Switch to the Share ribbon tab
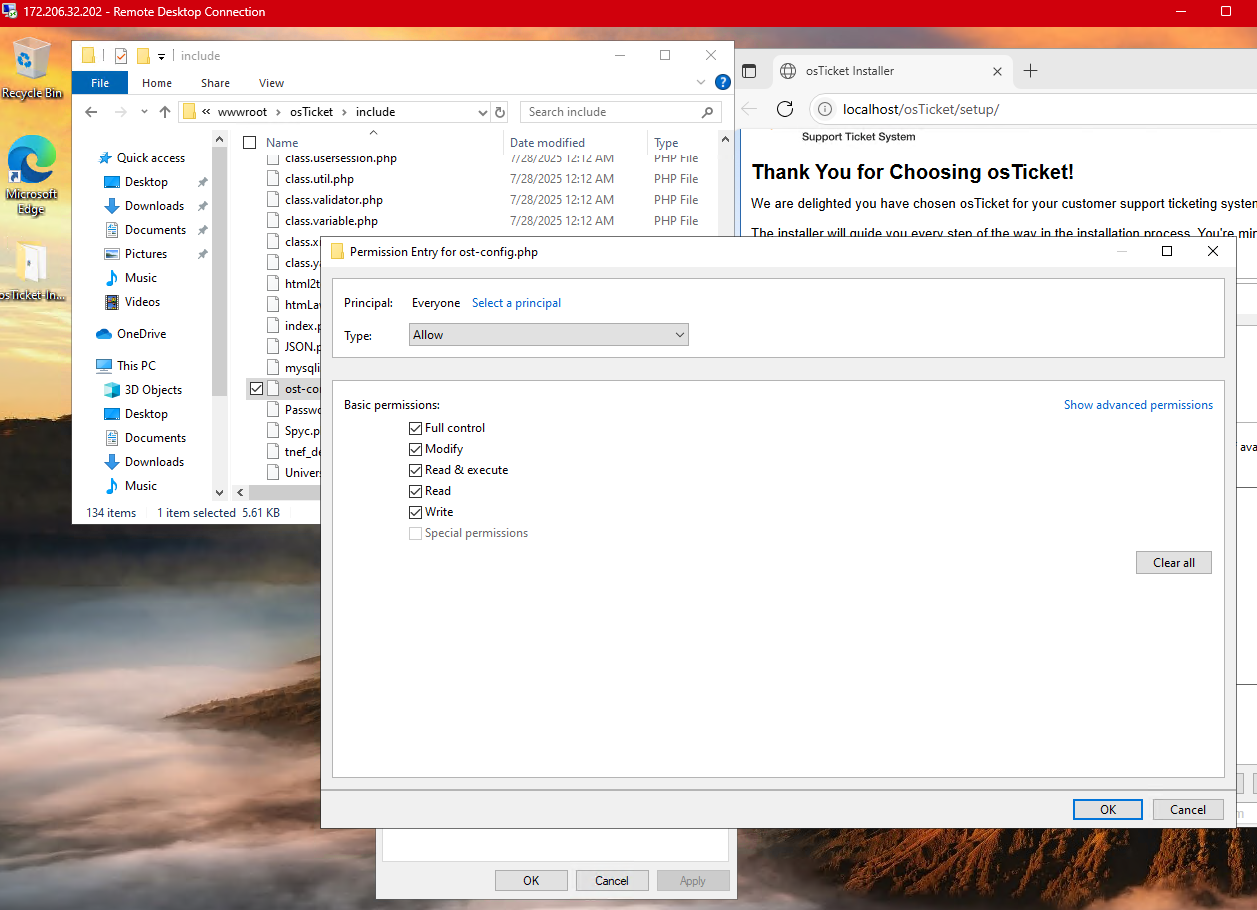 (215, 83)
